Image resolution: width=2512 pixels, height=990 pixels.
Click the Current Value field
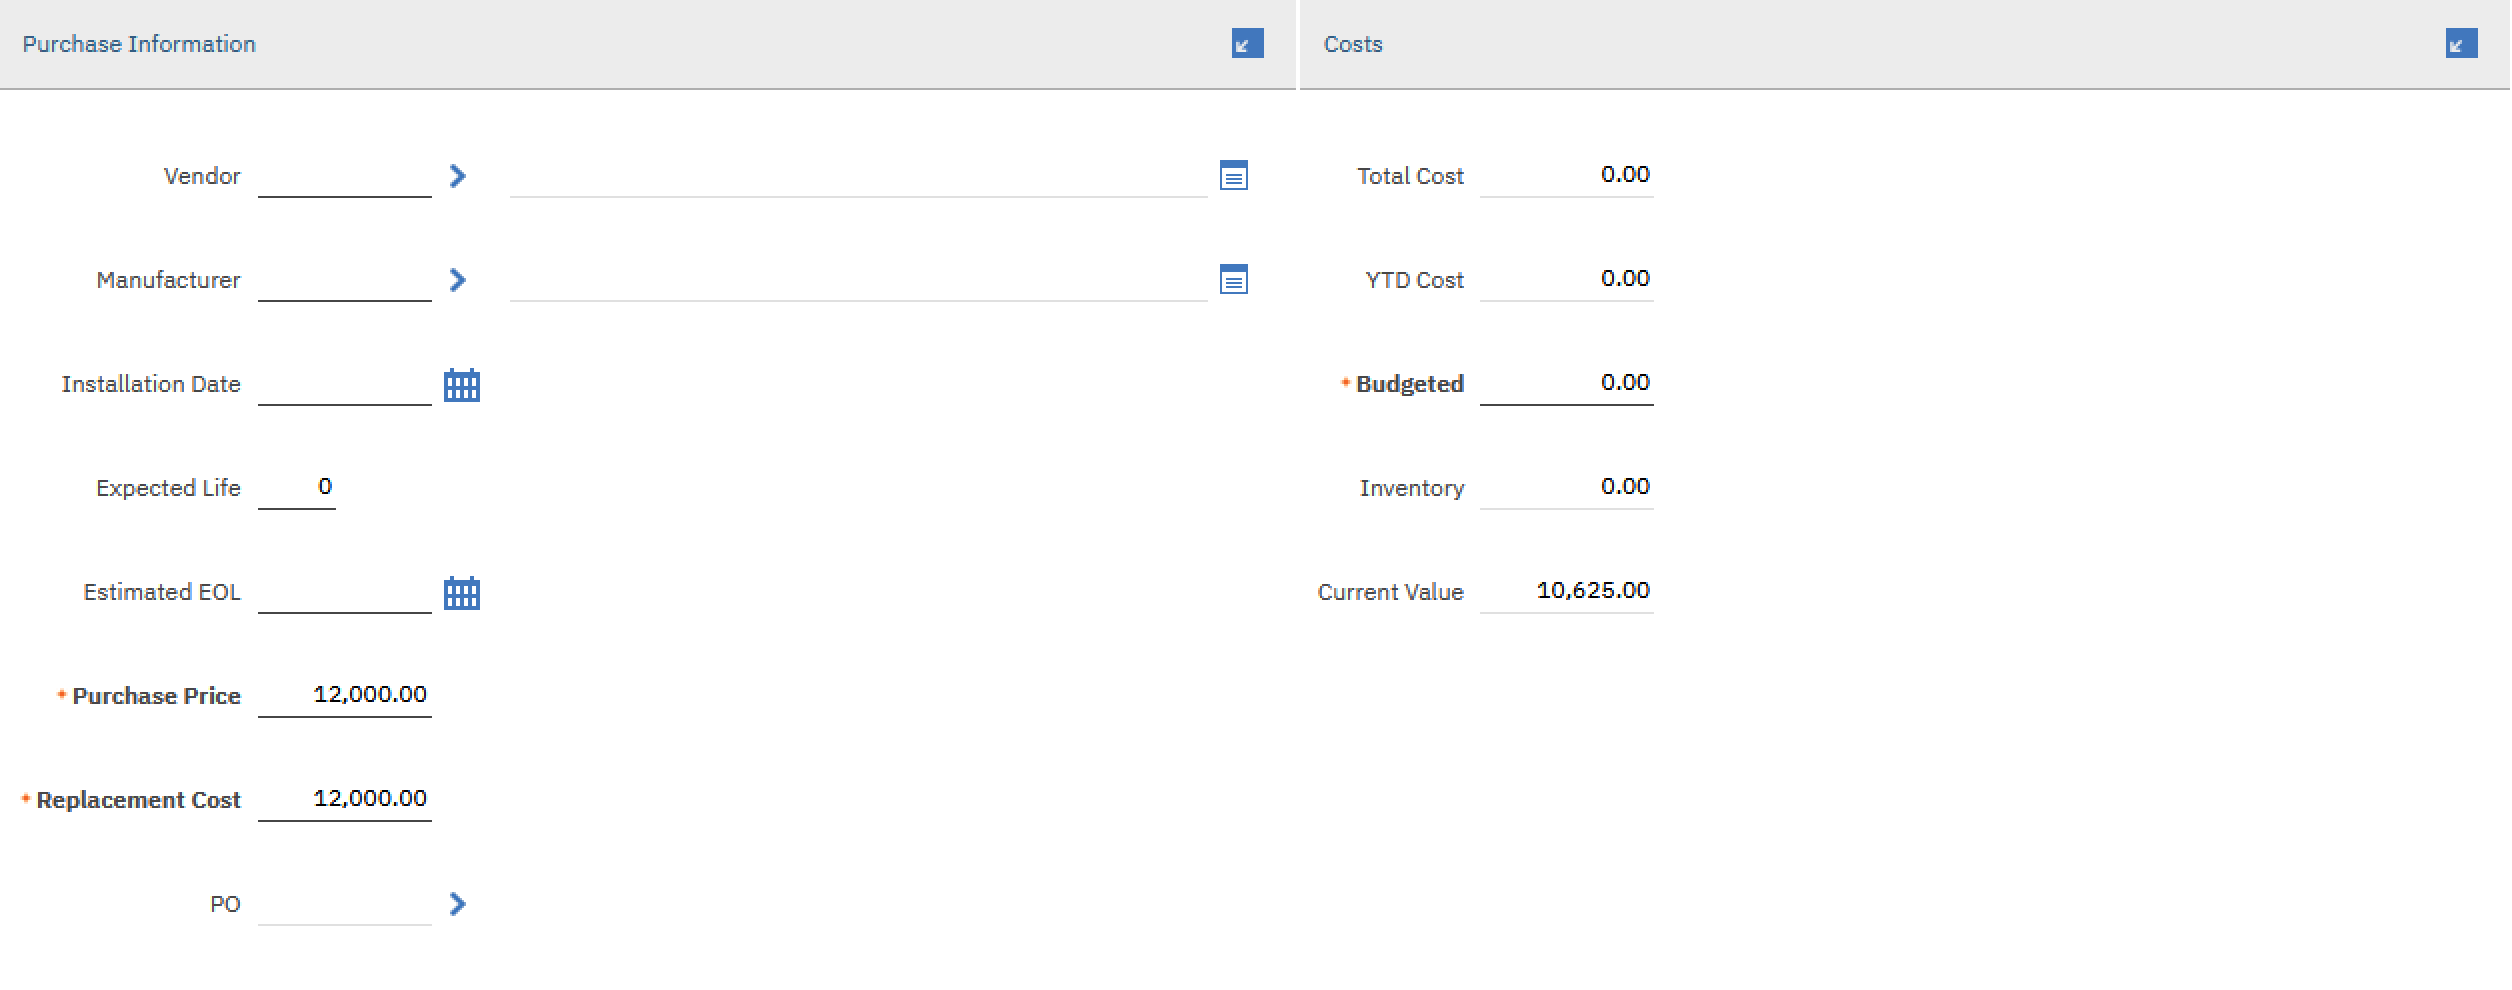[1566, 590]
